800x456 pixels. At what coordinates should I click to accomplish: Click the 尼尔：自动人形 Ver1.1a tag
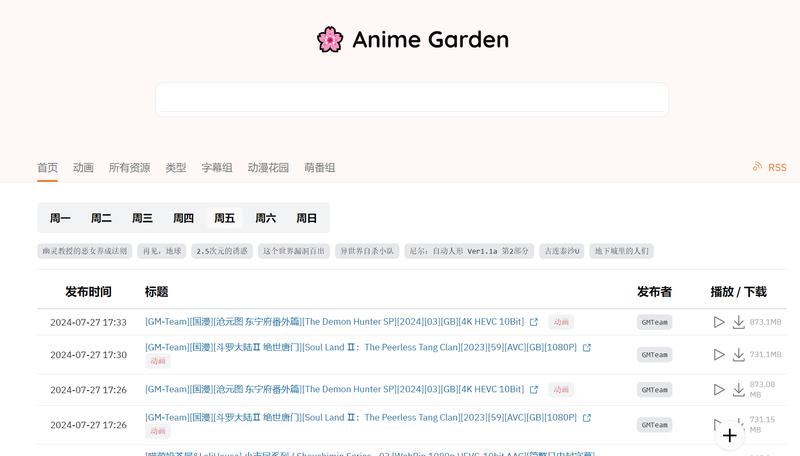pyautogui.click(x=469, y=251)
